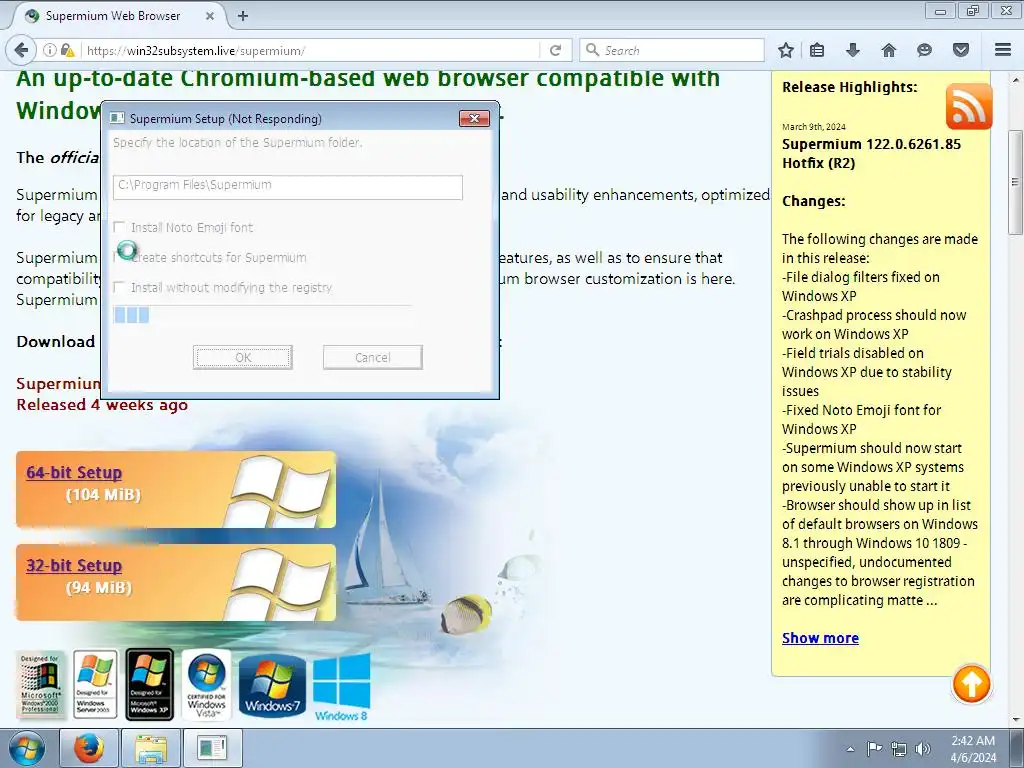Bookmark this page with the star icon
This screenshot has height=768, width=1024.
click(x=786, y=50)
